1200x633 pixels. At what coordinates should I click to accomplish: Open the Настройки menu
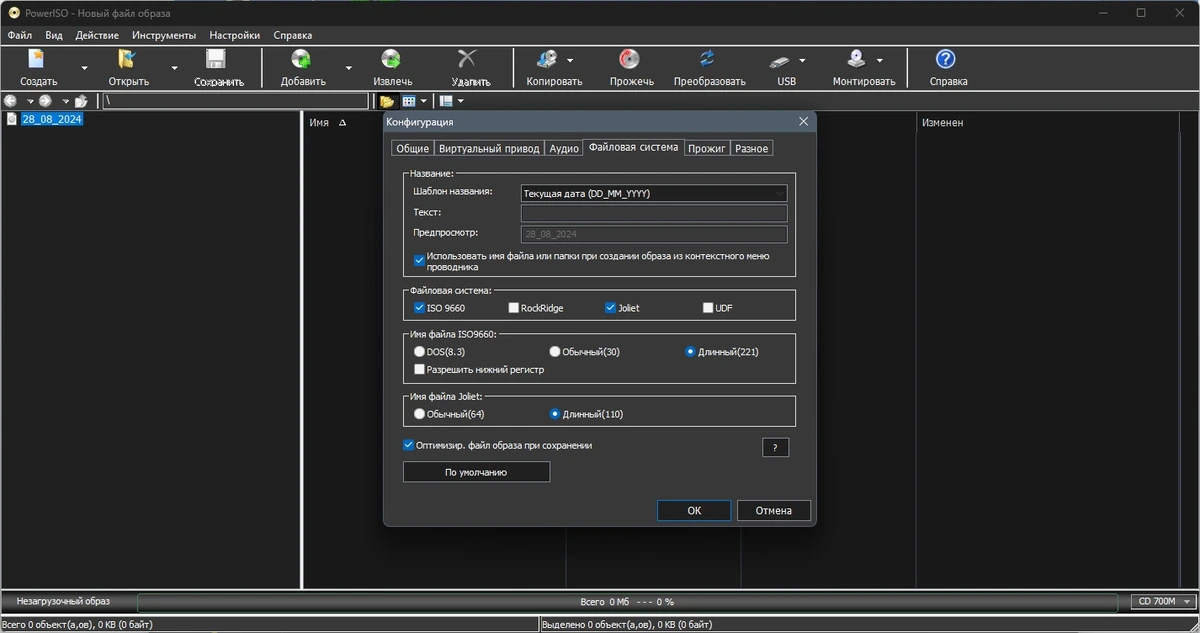click(235, 35)
